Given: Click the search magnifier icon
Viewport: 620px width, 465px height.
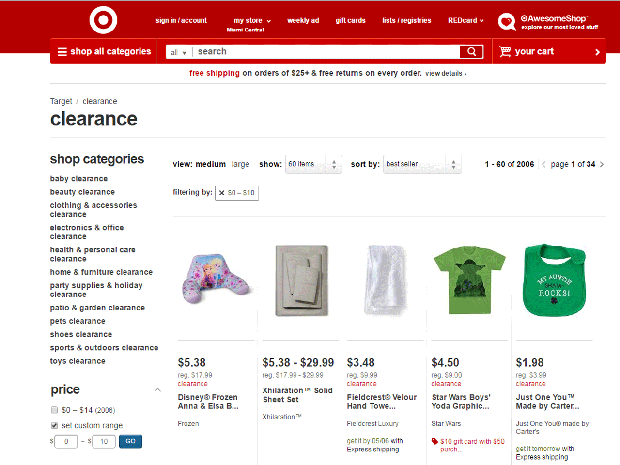Looking at the screenshot, I should 472,51.
